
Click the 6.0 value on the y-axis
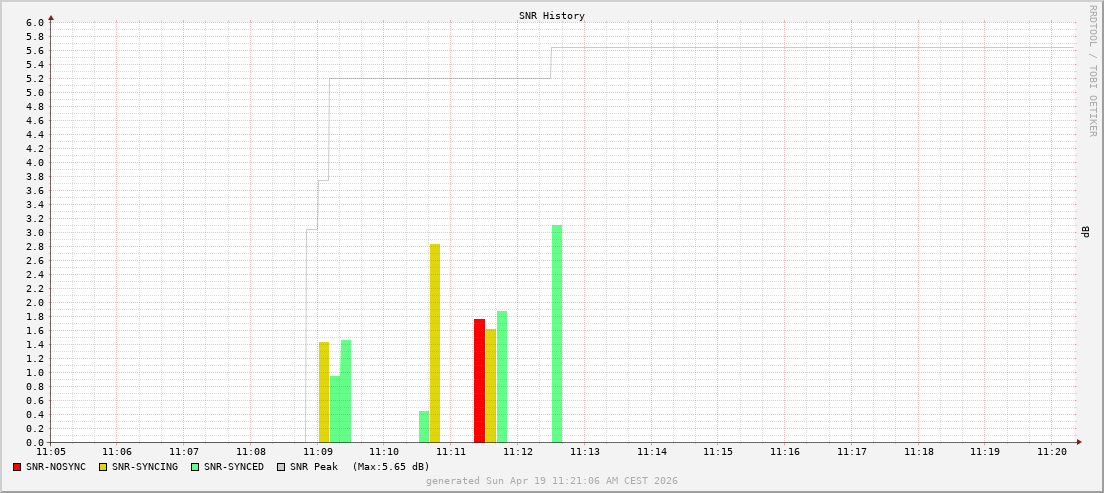35,23
